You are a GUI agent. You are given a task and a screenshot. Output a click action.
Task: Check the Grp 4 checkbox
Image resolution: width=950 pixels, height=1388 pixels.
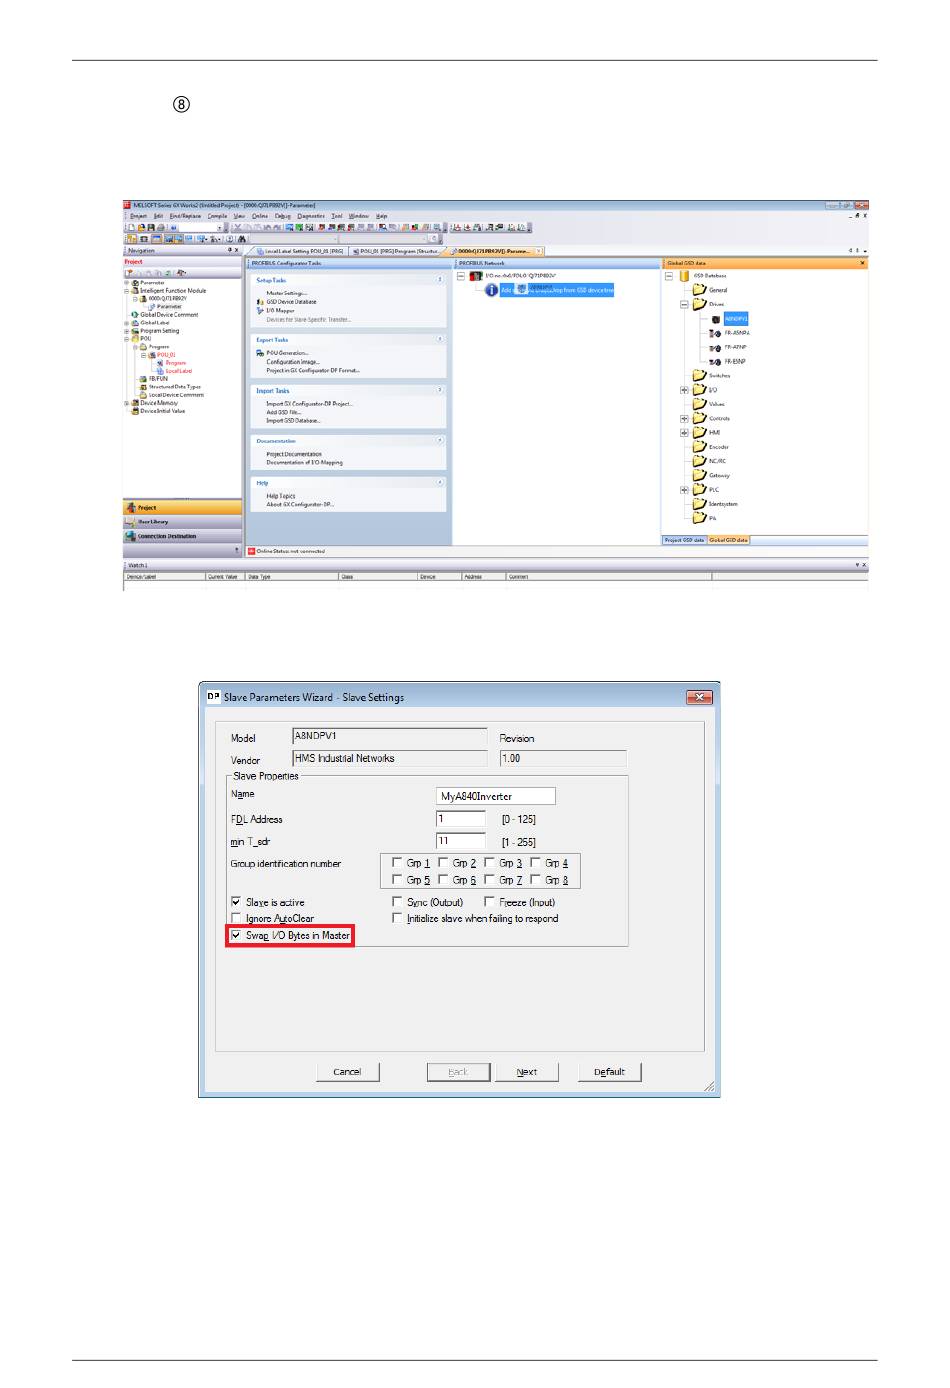coord(535,862)
